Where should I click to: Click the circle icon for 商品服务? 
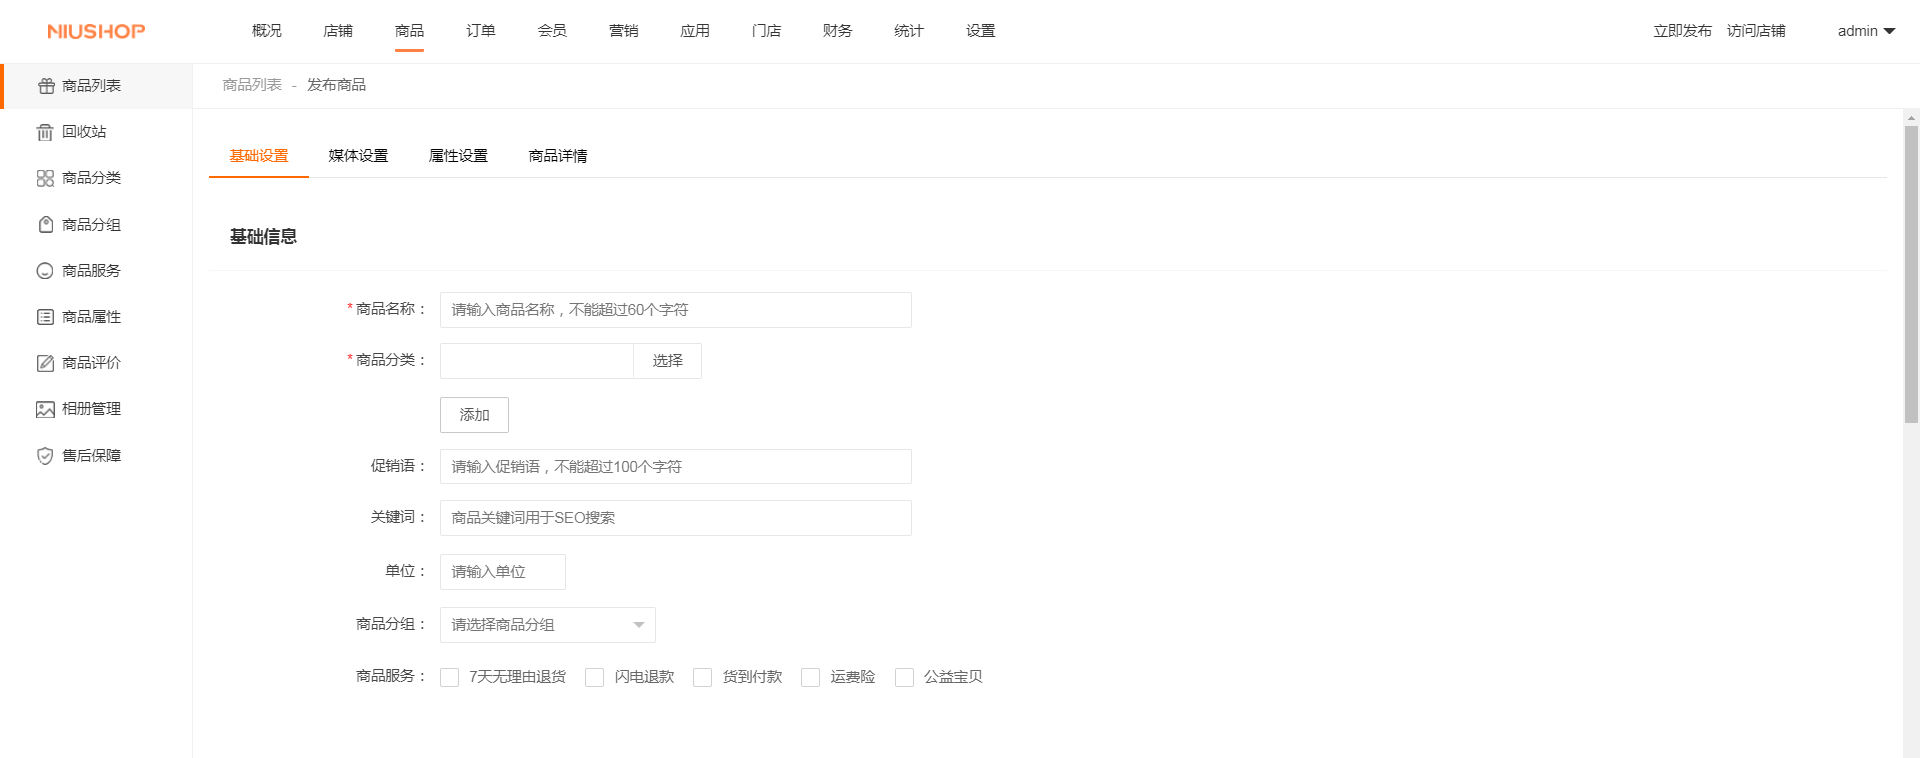(45, 271)
